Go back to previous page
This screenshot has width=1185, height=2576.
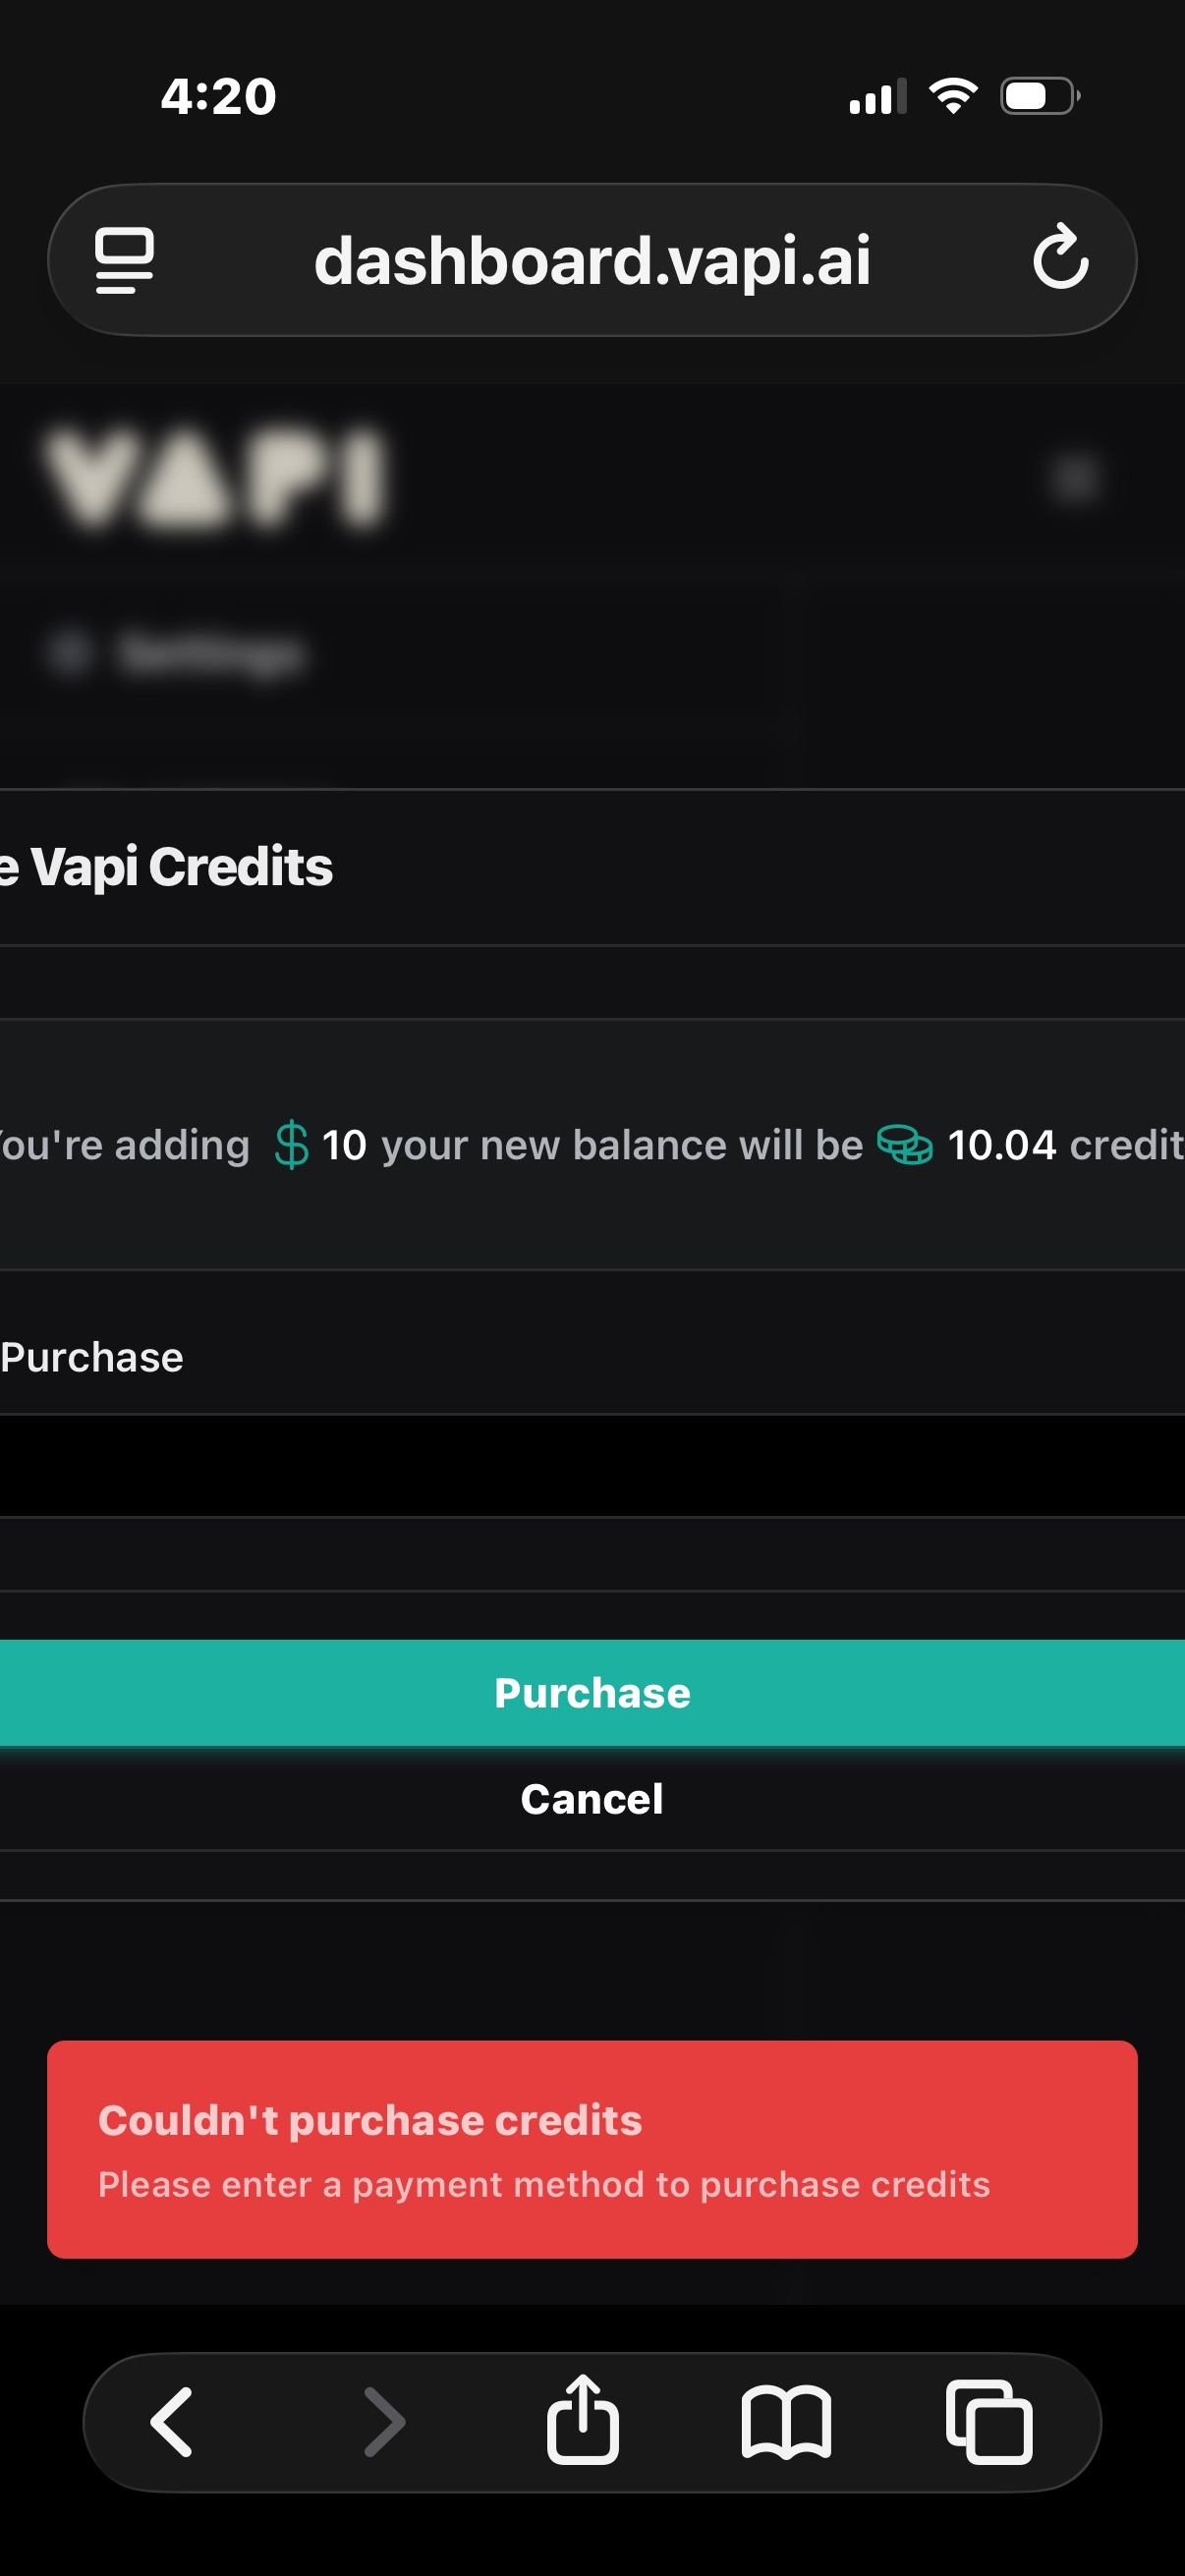(x=172, y=2421)
